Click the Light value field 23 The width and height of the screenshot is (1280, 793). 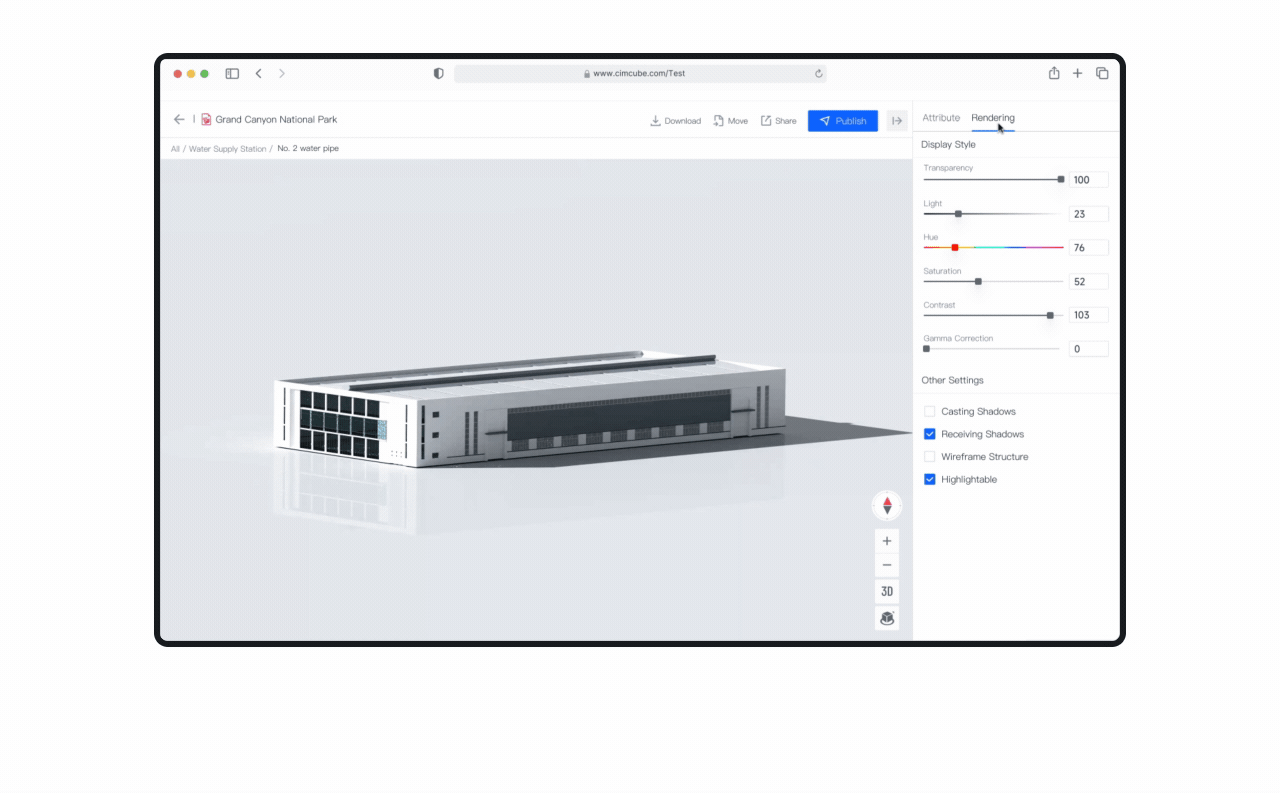[x=1088, y=214]
